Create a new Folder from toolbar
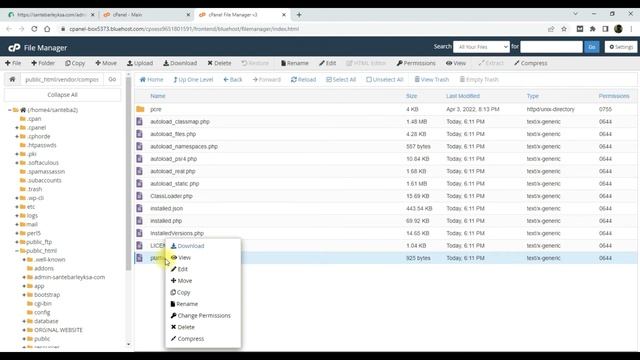The image size is (640, 360). coord(43,63)
